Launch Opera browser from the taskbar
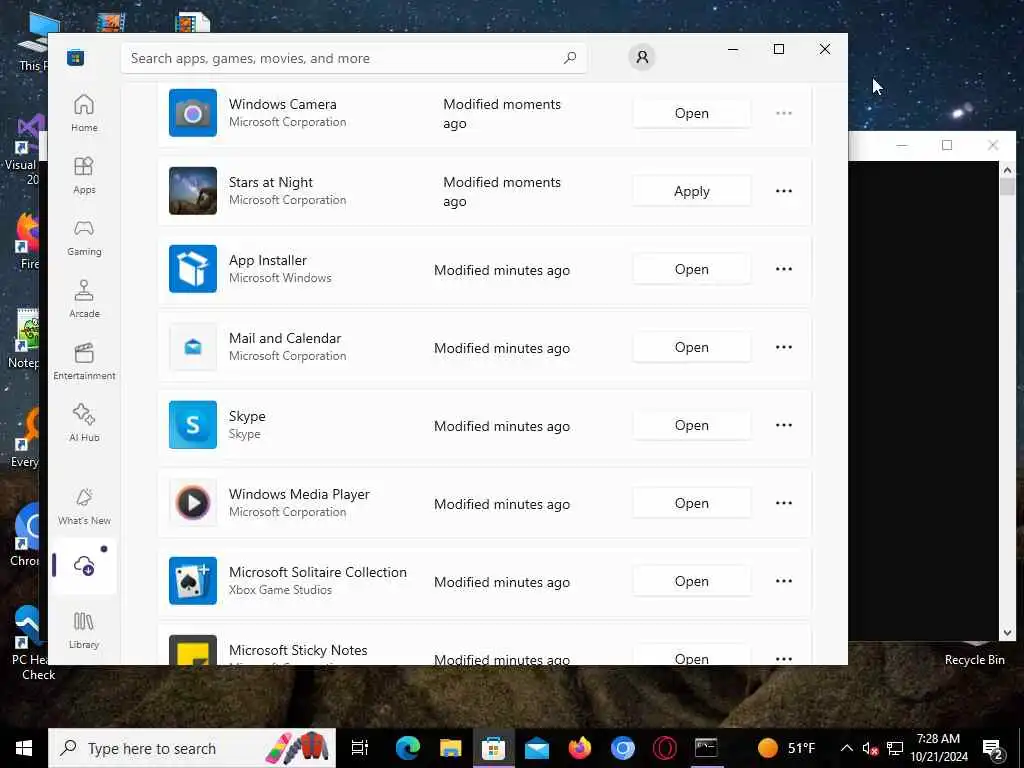1024x768 pixels. (x=665, y=748)
